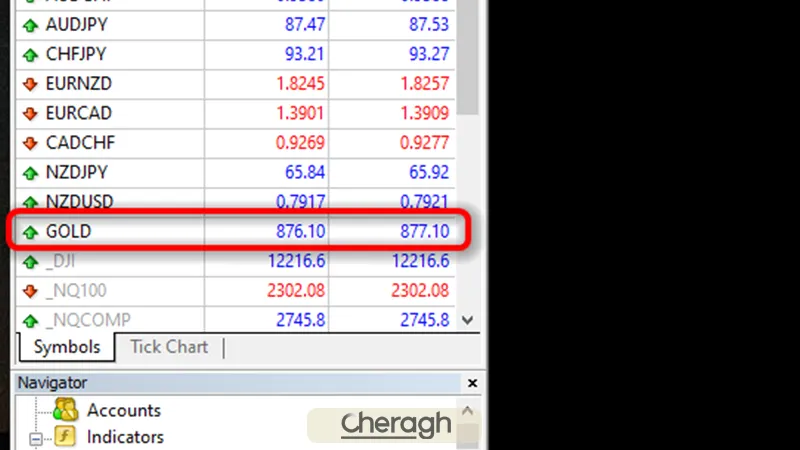This screenshot has height=450, width=800.
Task: Switch to the Tick Chart tab
Action: tap(169, 347)
